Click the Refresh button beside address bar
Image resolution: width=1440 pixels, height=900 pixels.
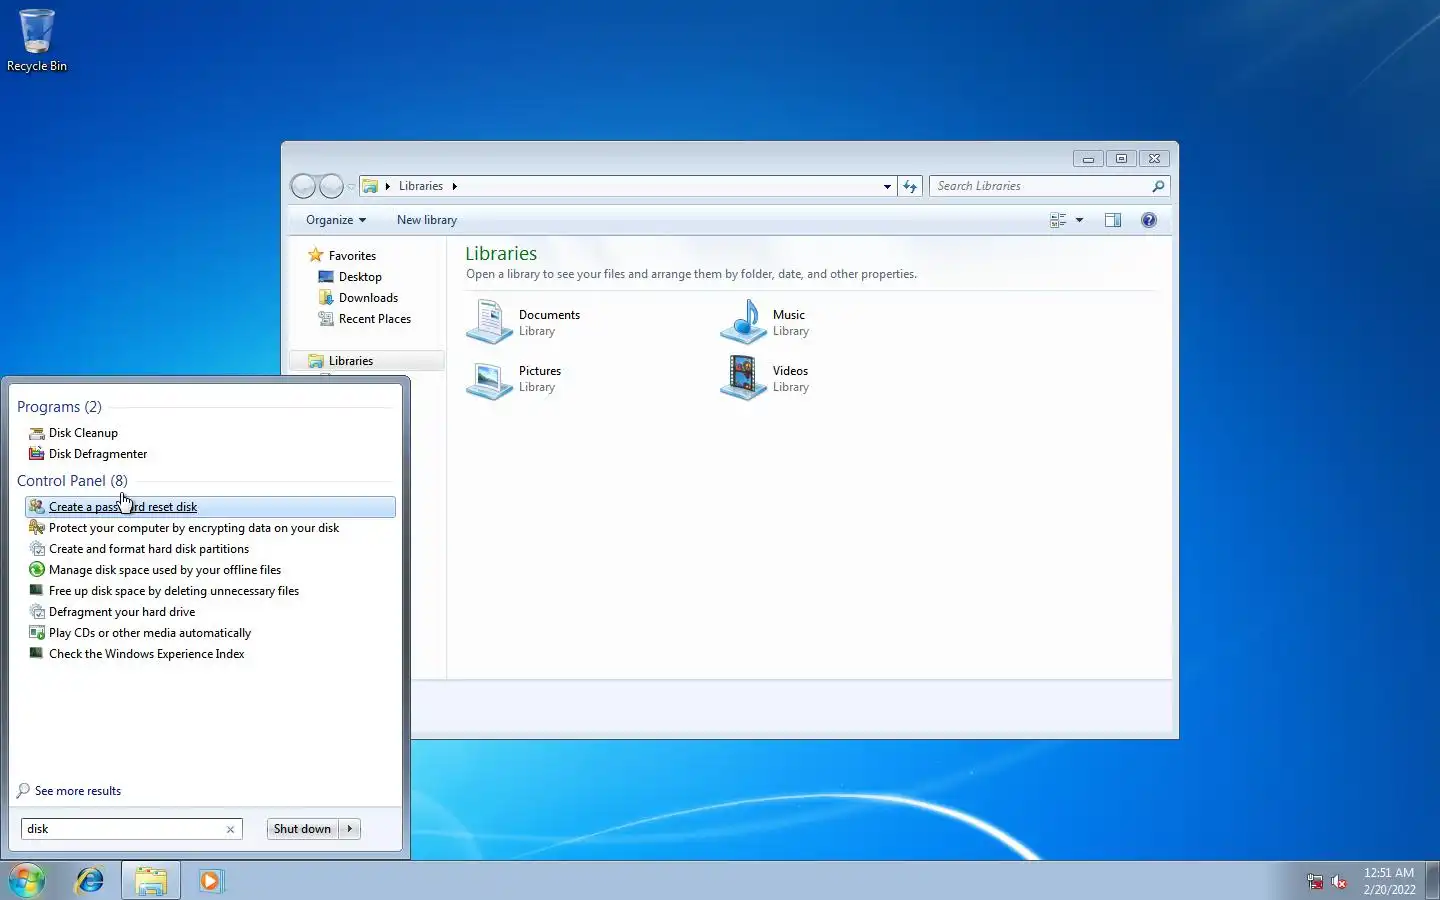[910, 186]
